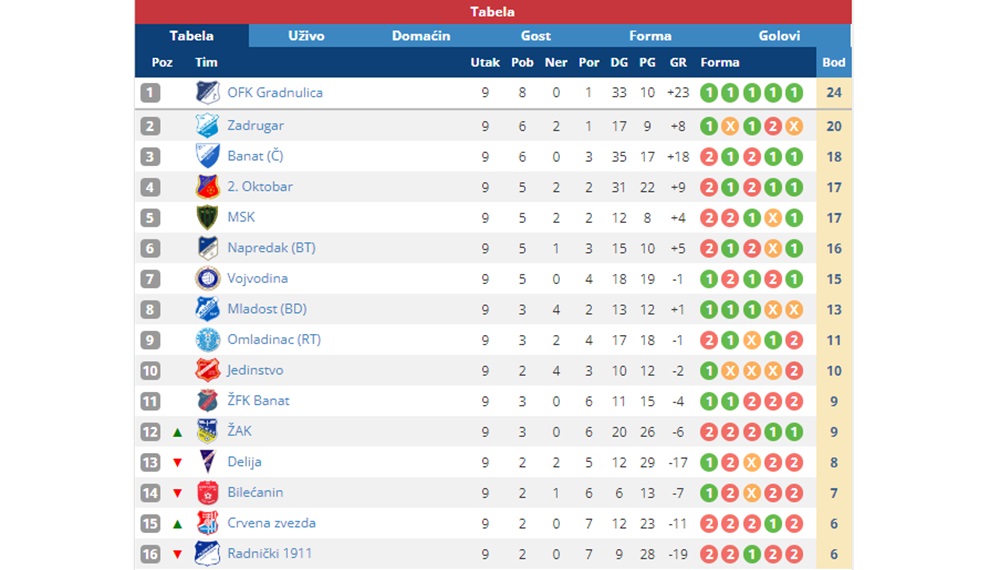Viewport: 1000px width, 570px height.
Task: Open the Golovi tab
Action: click(779, 36)
